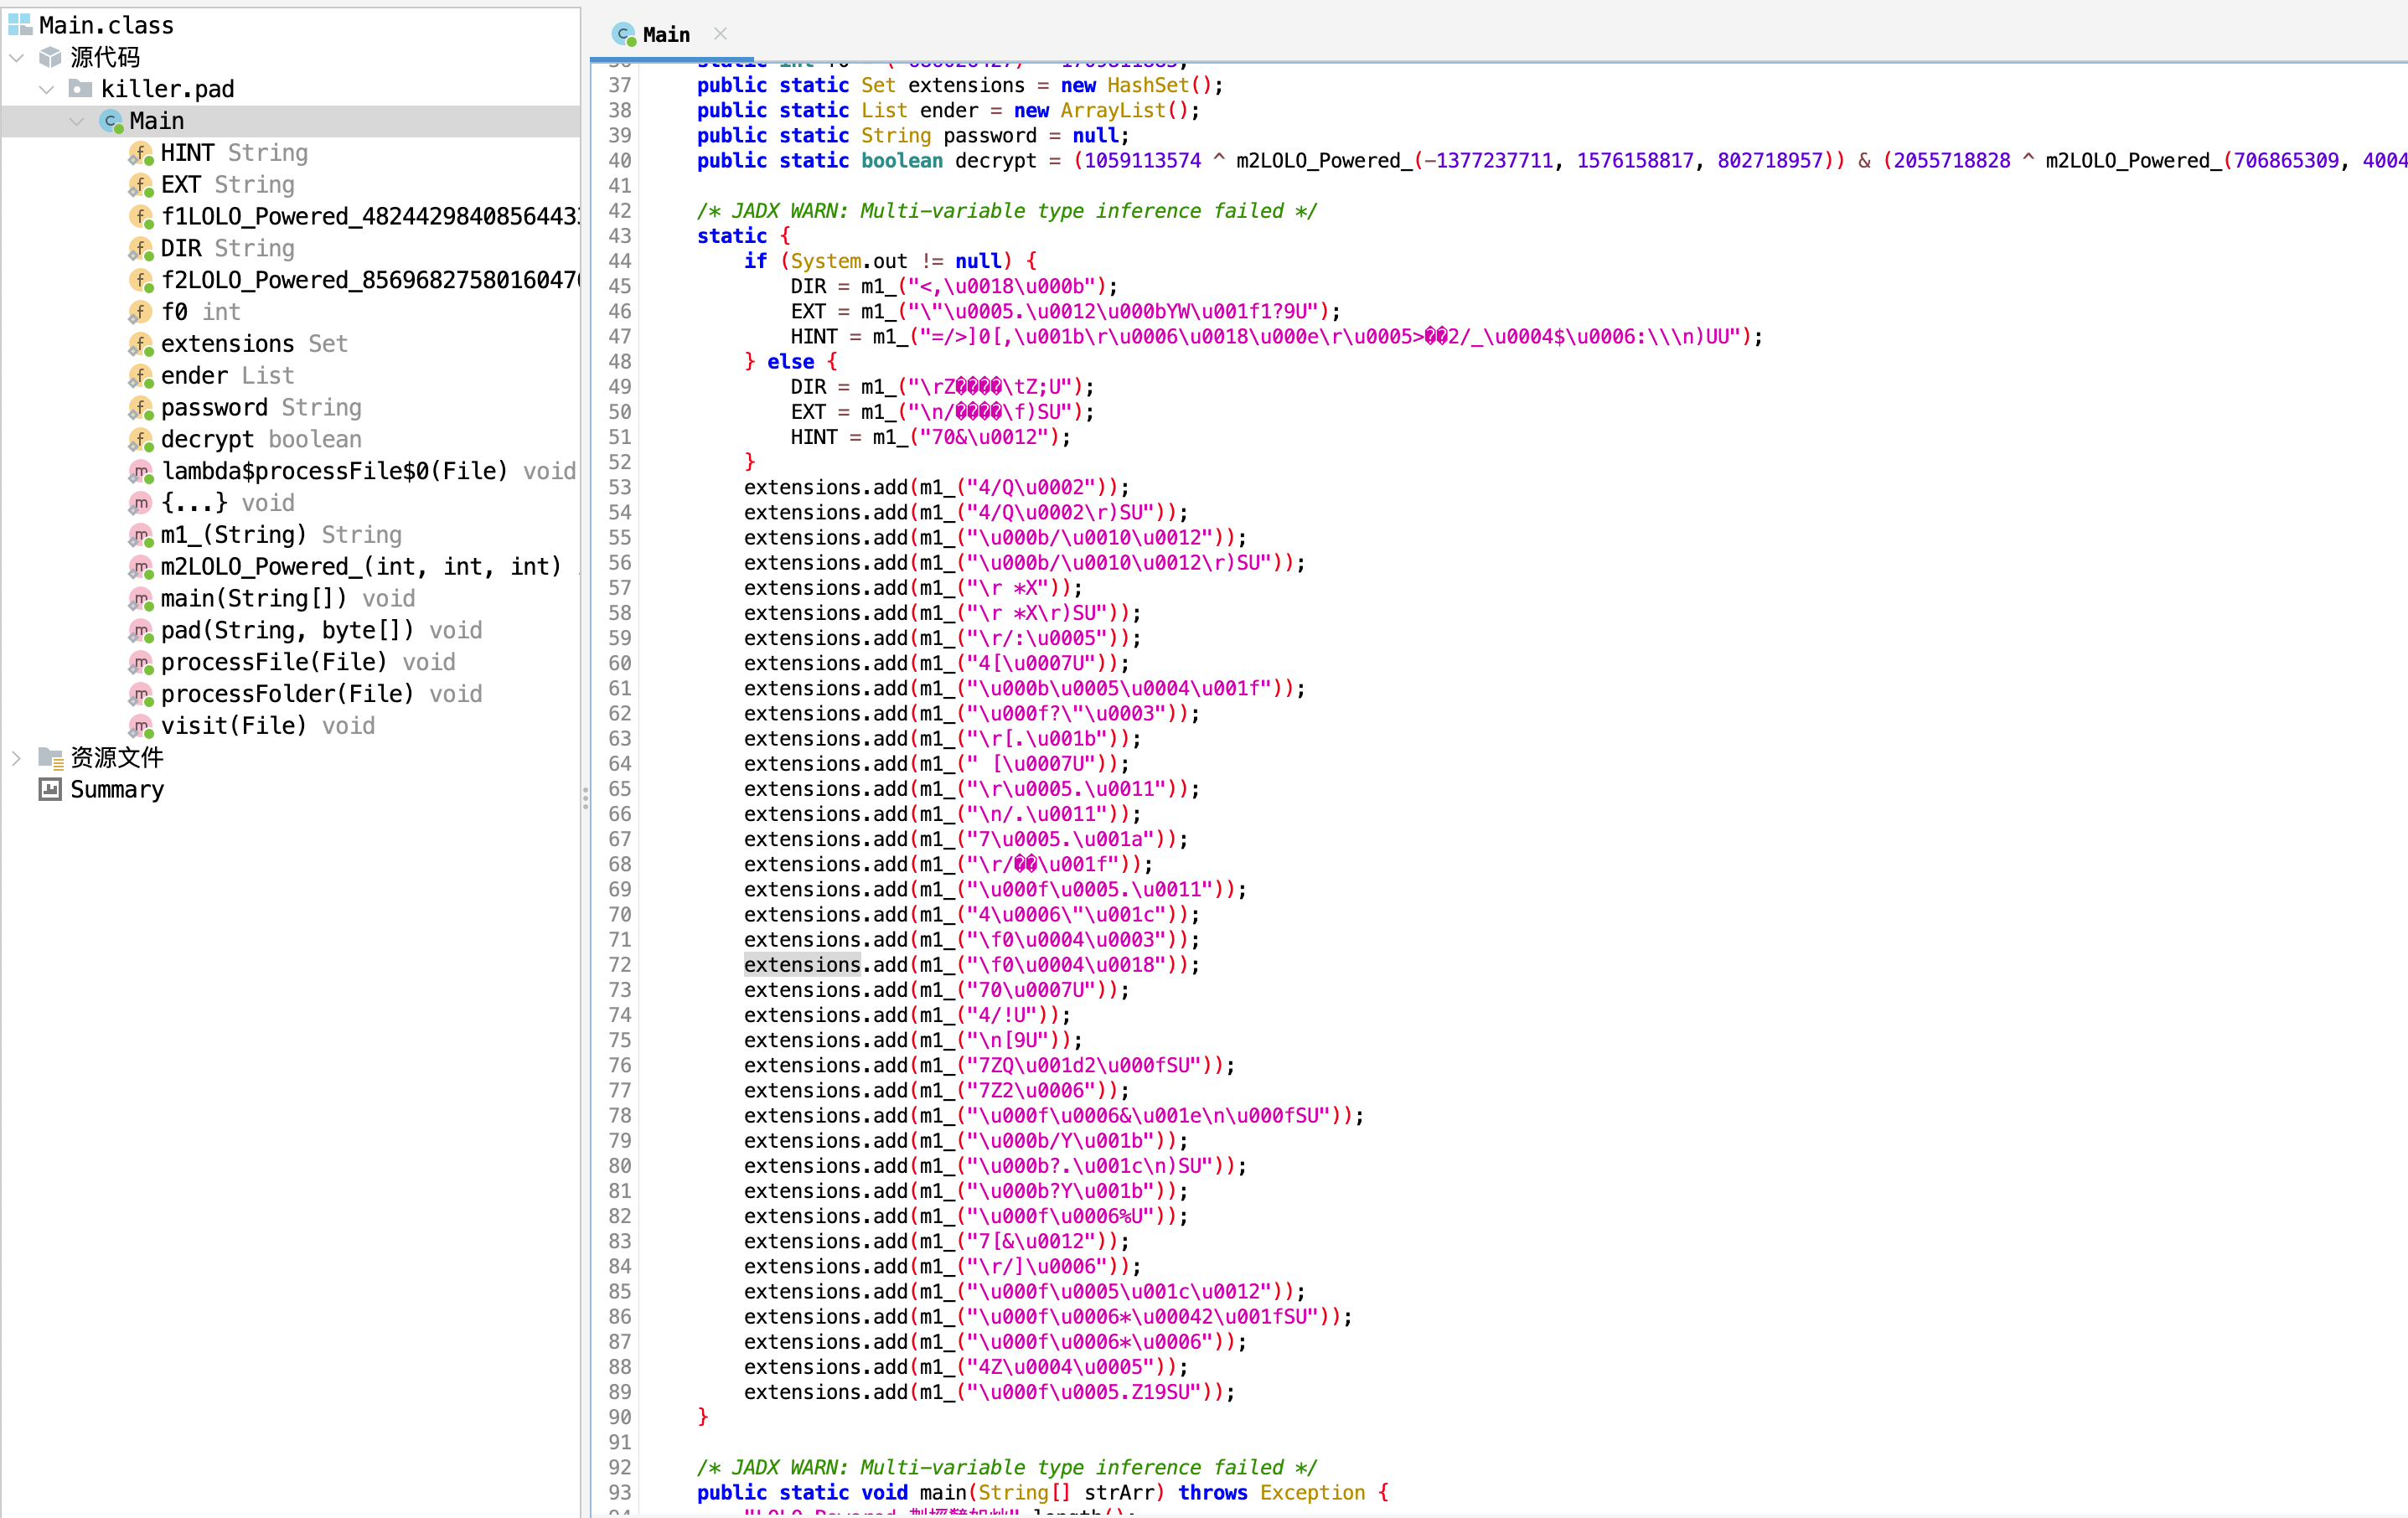Screen dimensions: 2408x1518
Task: Click the class icon on Main tab
Action: pyautogui.click(x=625, y=35)
